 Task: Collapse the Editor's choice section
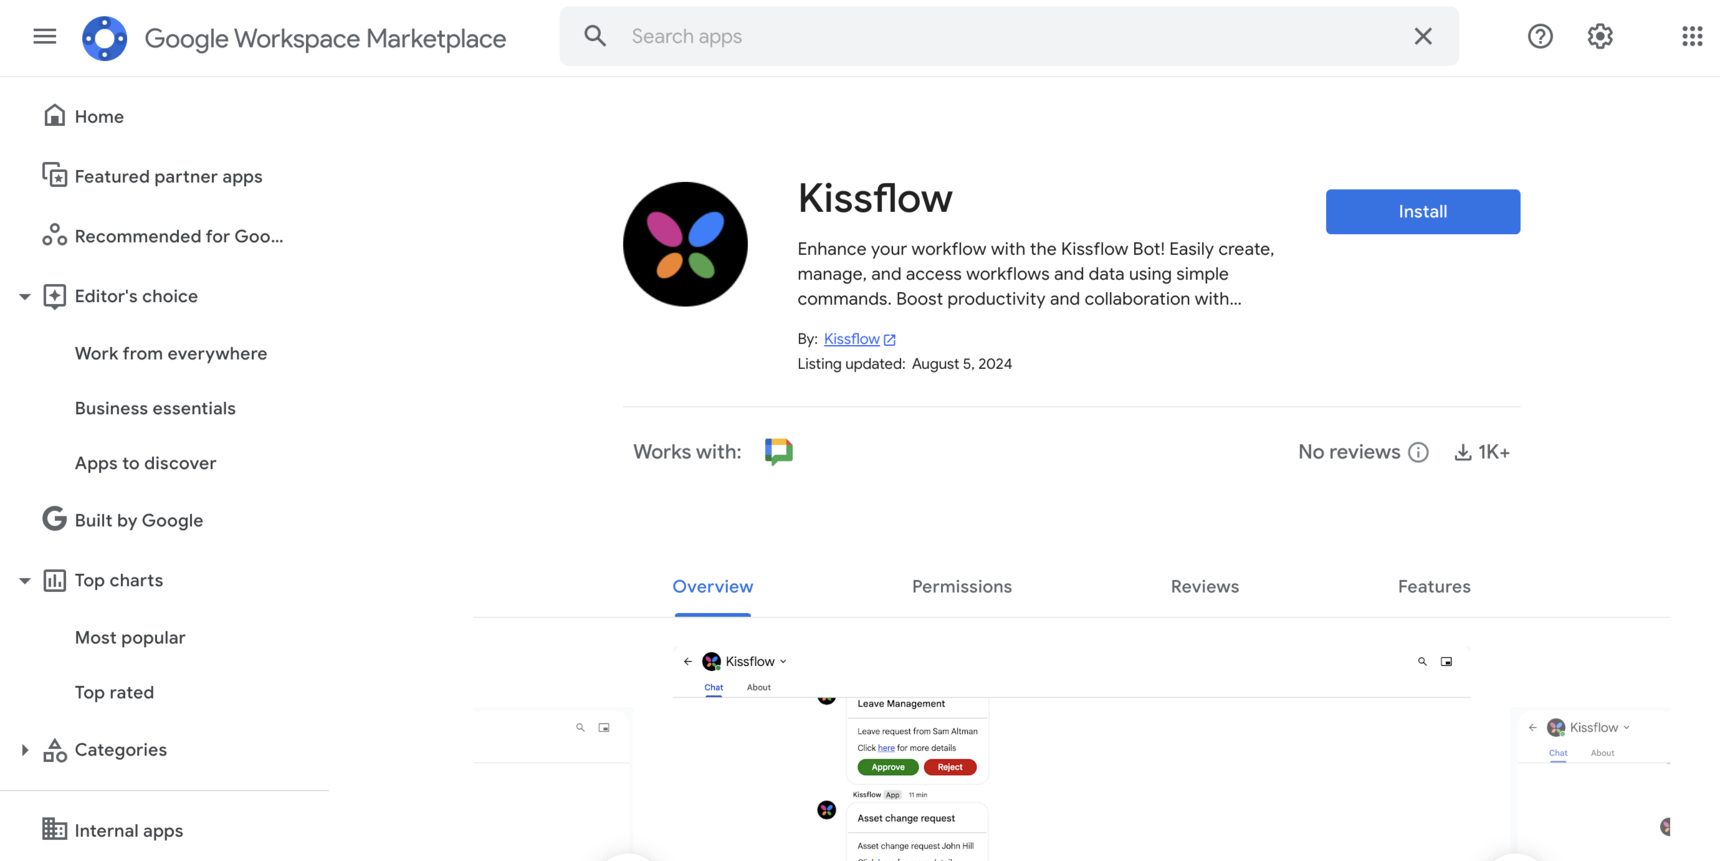click(24, 297)
